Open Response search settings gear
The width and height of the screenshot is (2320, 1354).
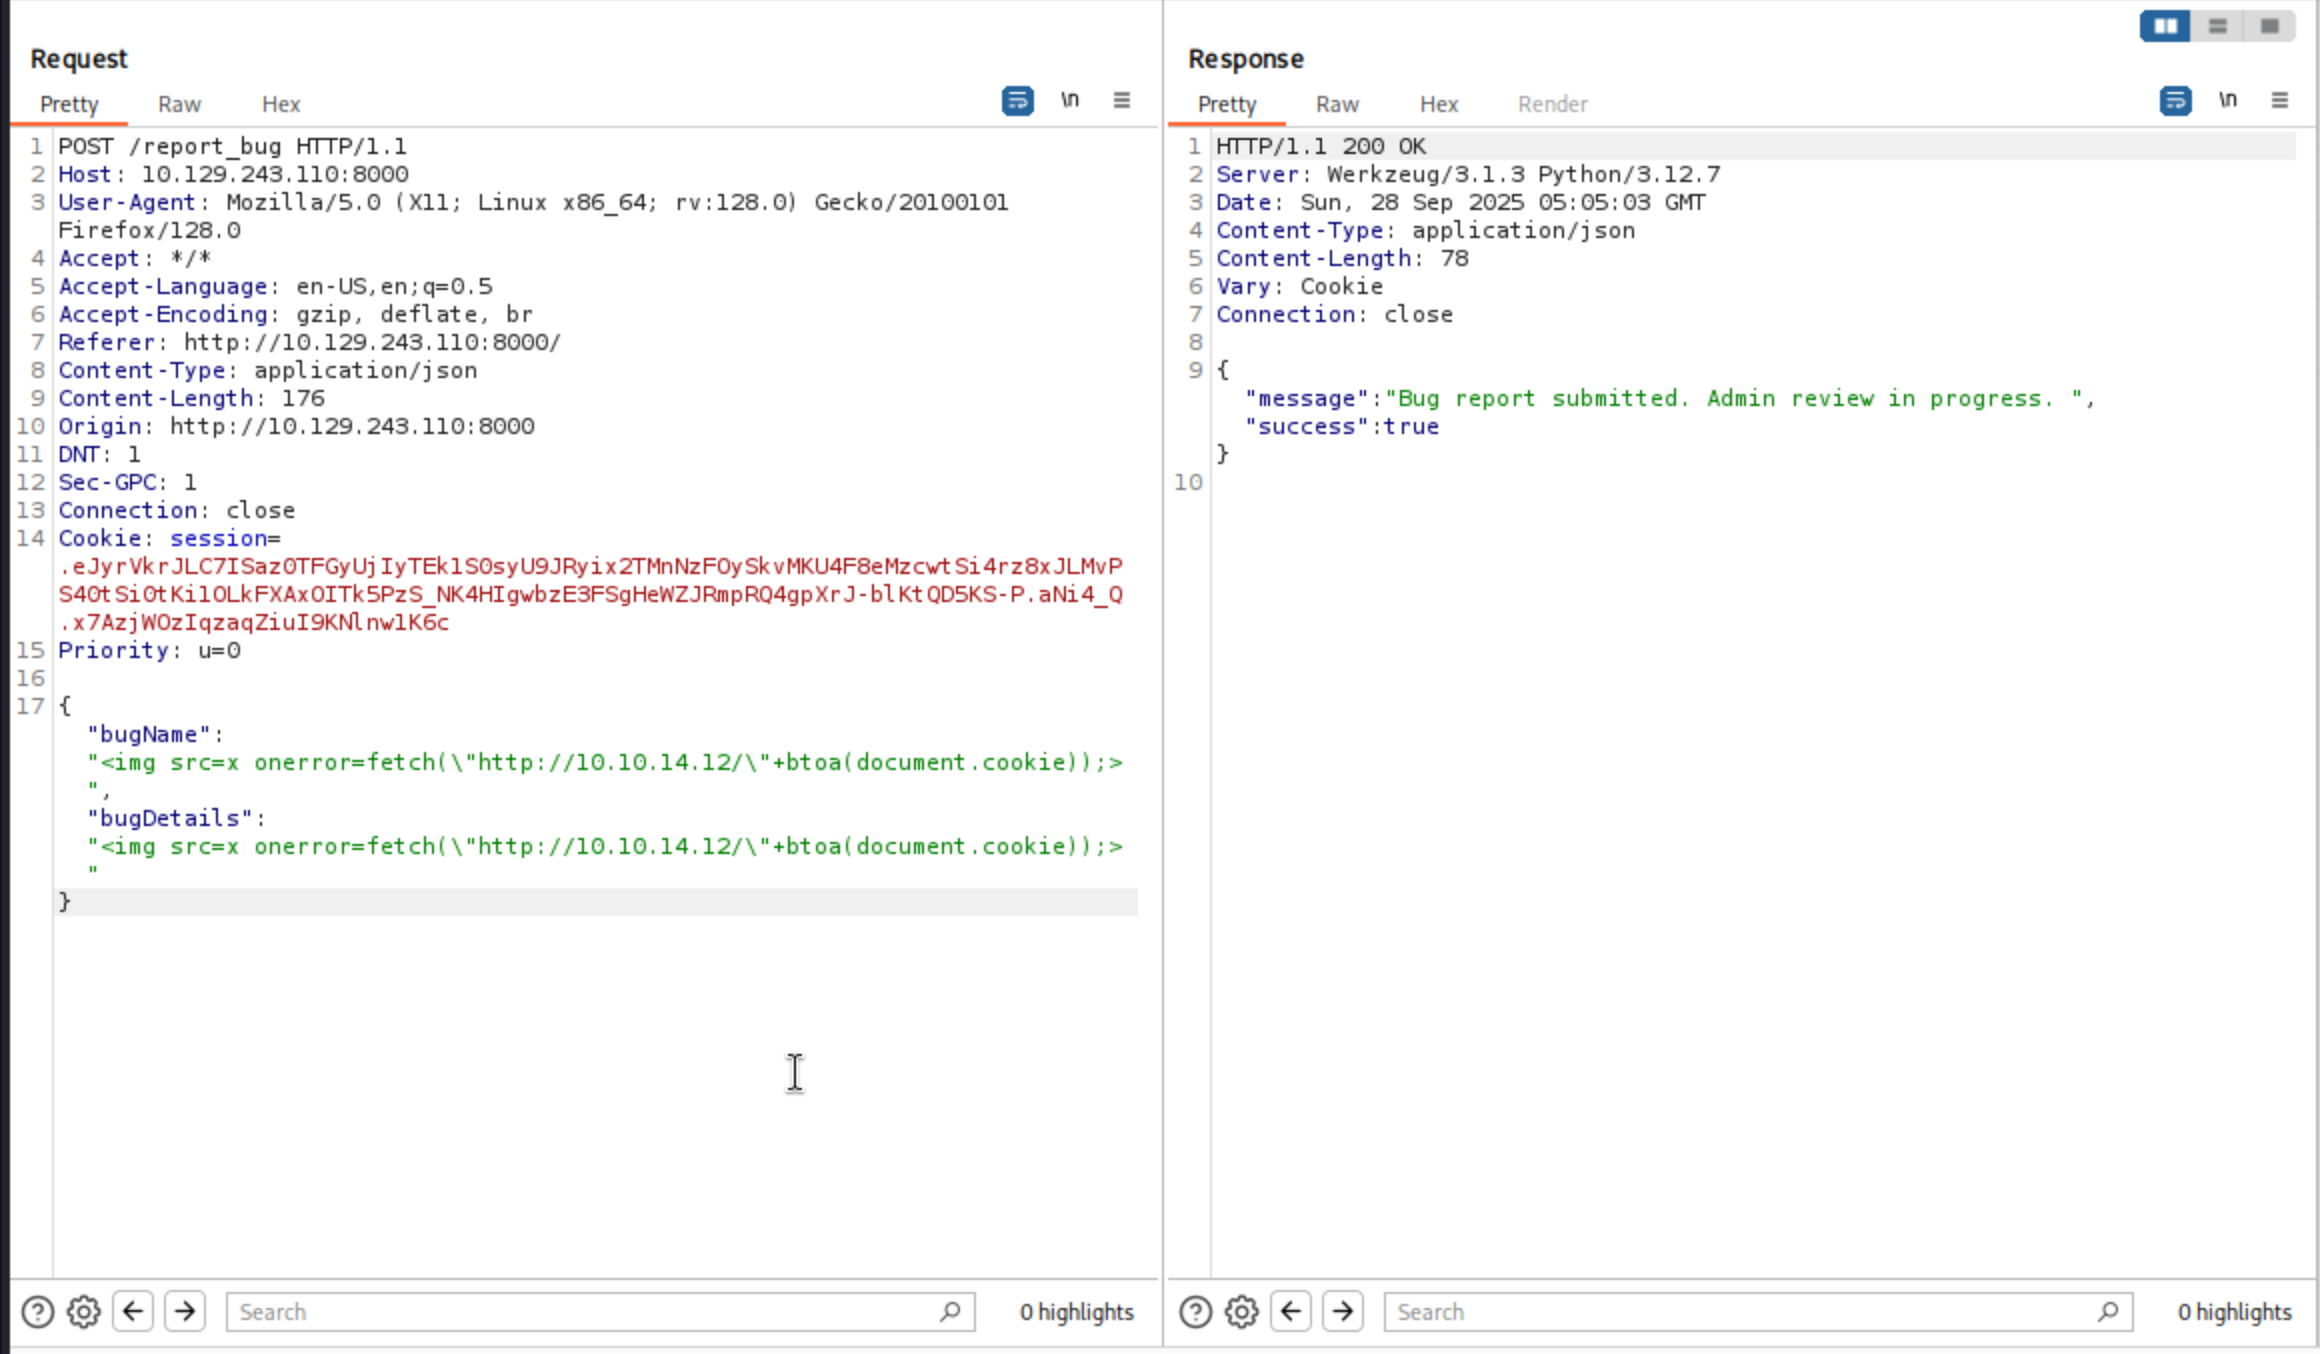(1241, 1311)
